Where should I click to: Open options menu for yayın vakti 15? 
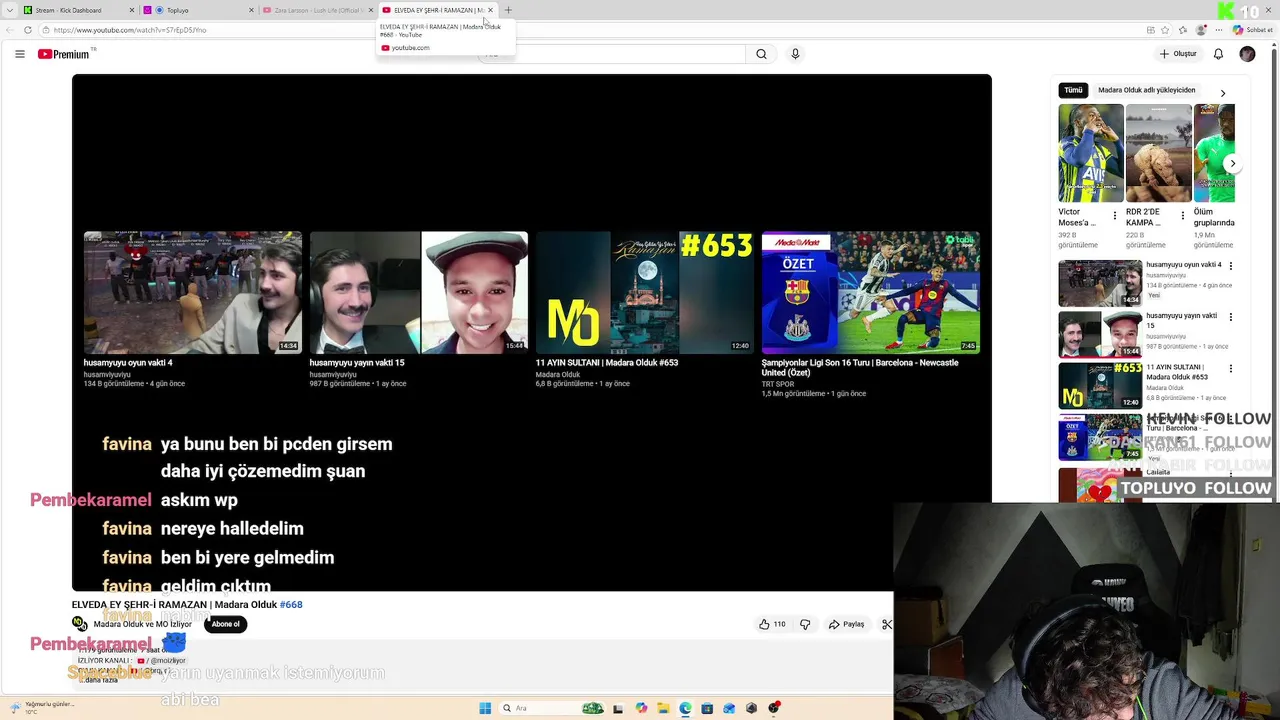coord(1231,317)
